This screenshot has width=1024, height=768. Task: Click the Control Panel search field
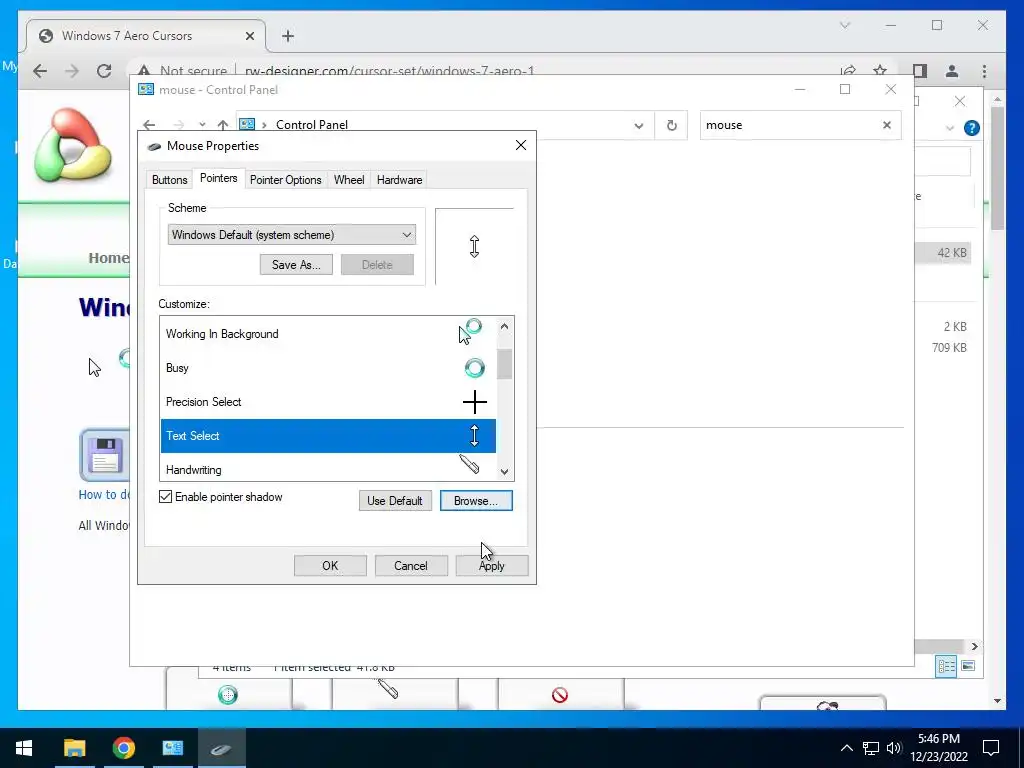(x=788, y=125)
